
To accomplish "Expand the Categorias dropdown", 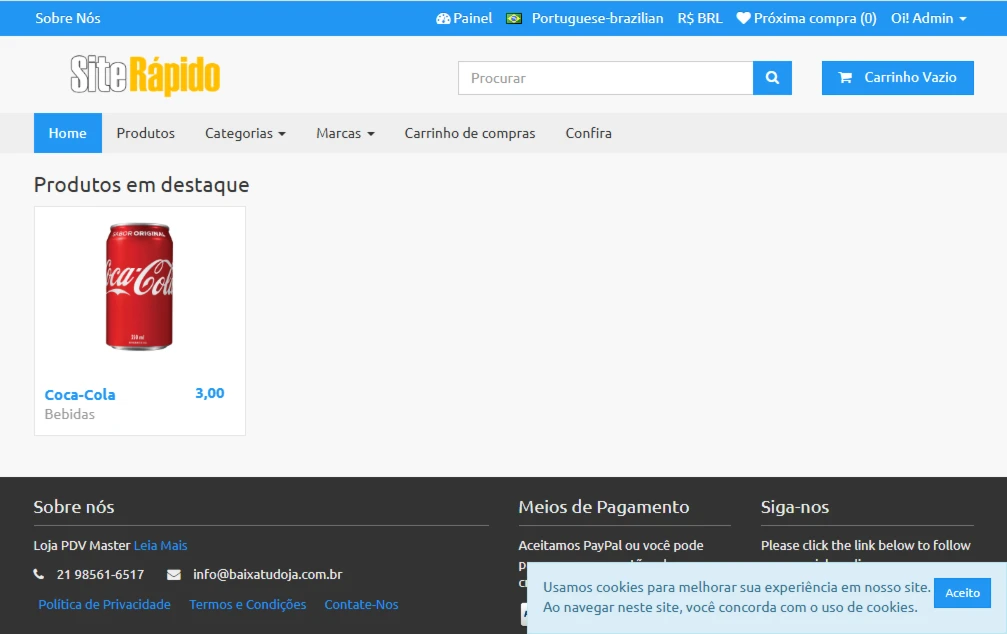I will 245,133.
